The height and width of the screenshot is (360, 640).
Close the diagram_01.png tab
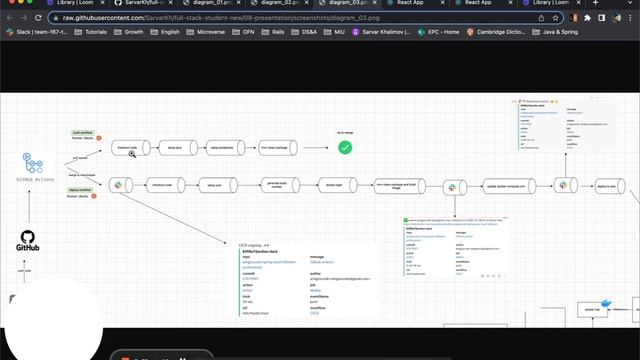point(239,3)
